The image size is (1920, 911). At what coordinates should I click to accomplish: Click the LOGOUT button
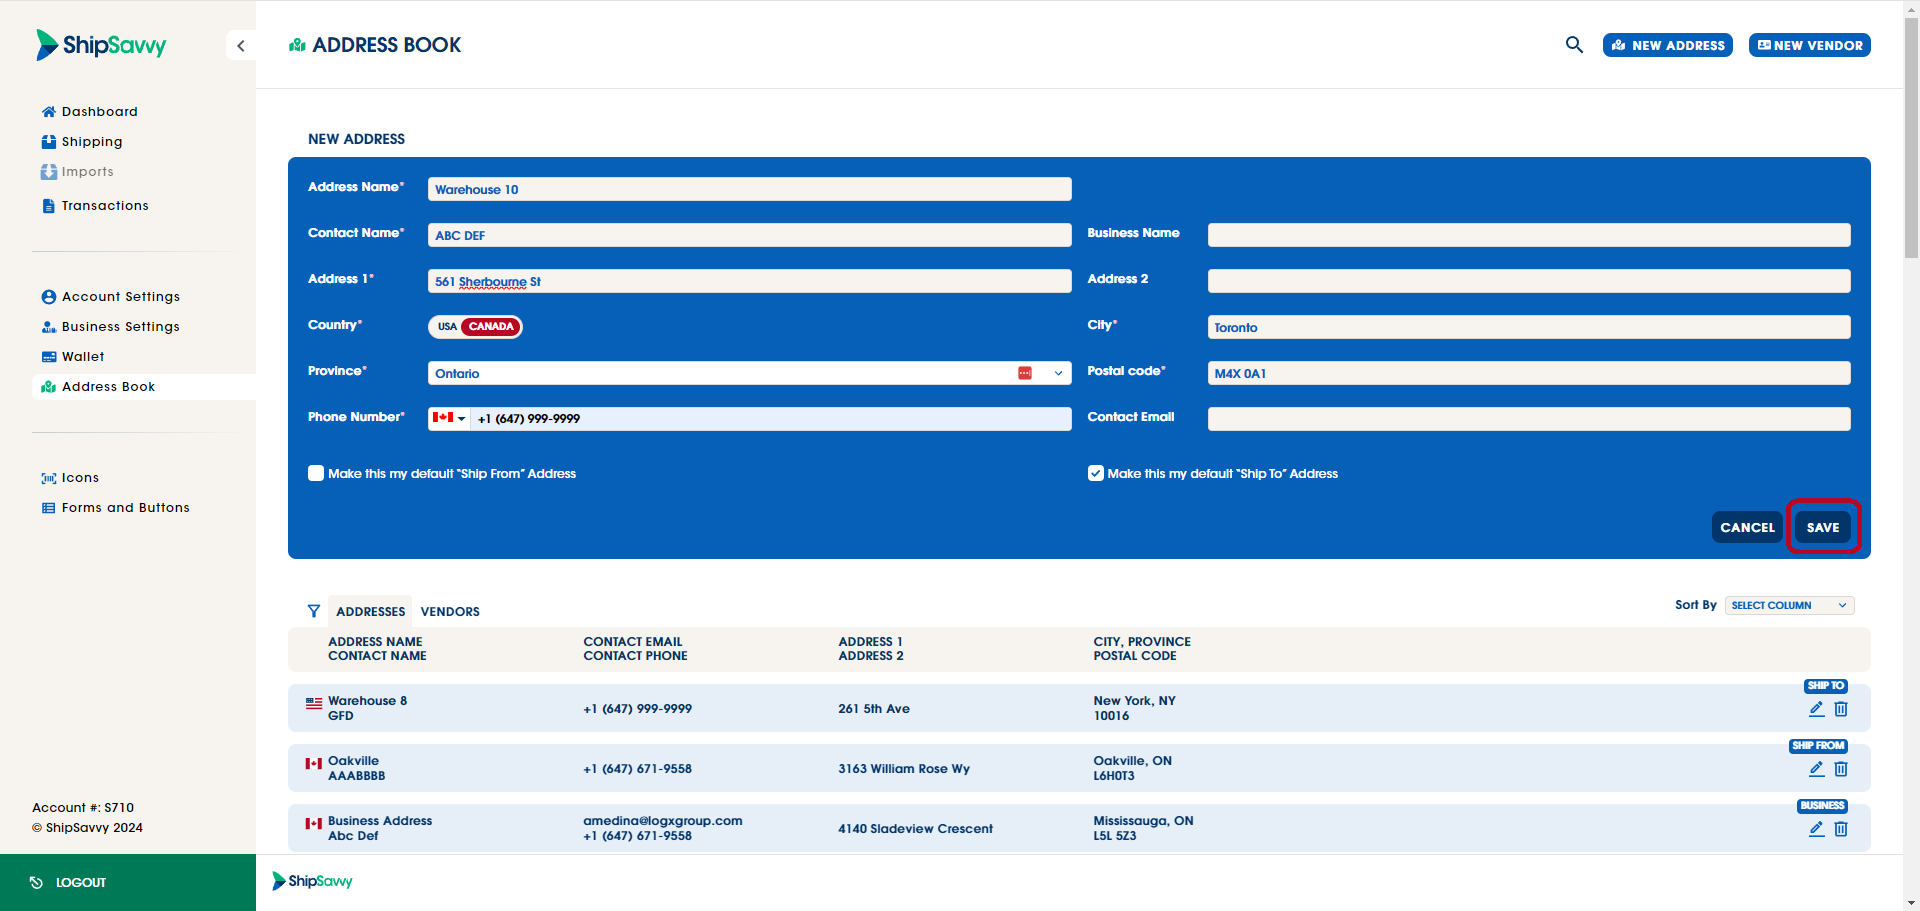128,882
